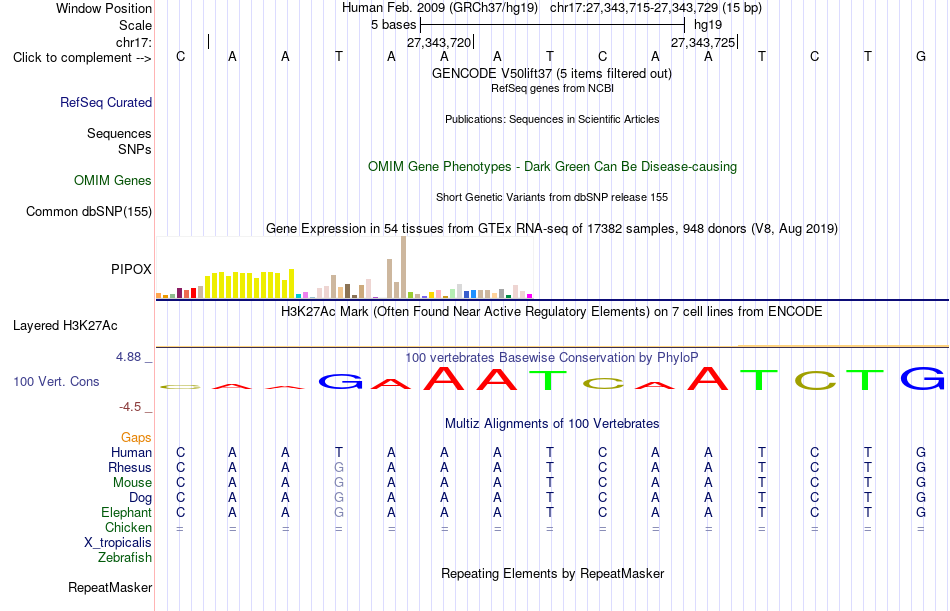Click the GENCODE V50lift37 track title
This screenshot has width=950, height=611.
click(552, 73)
